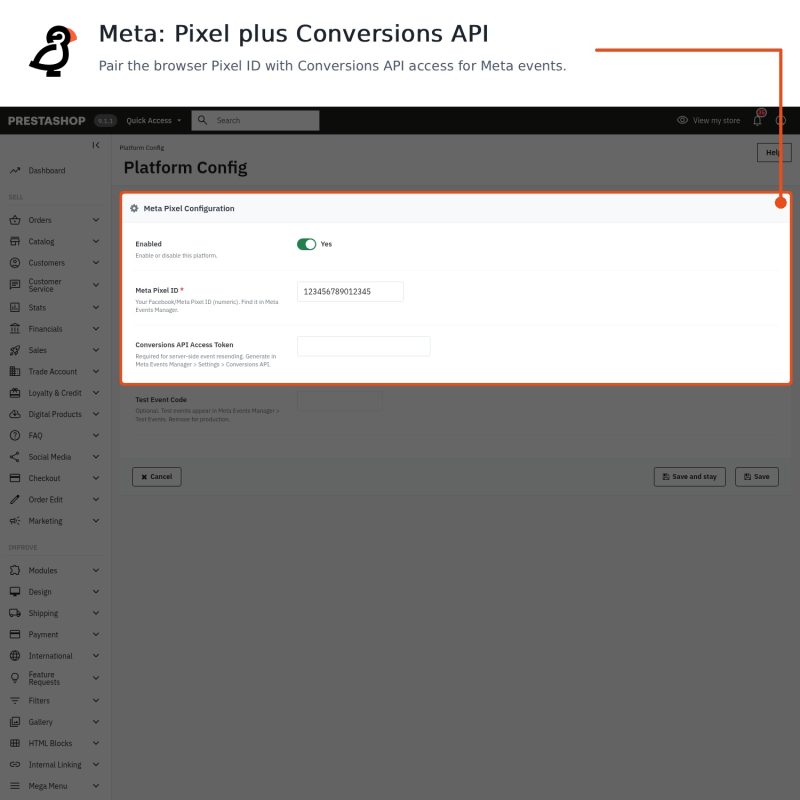800x800 pixels.
Task: Click the Stats chart icon
Action: [x=15, y=307]
